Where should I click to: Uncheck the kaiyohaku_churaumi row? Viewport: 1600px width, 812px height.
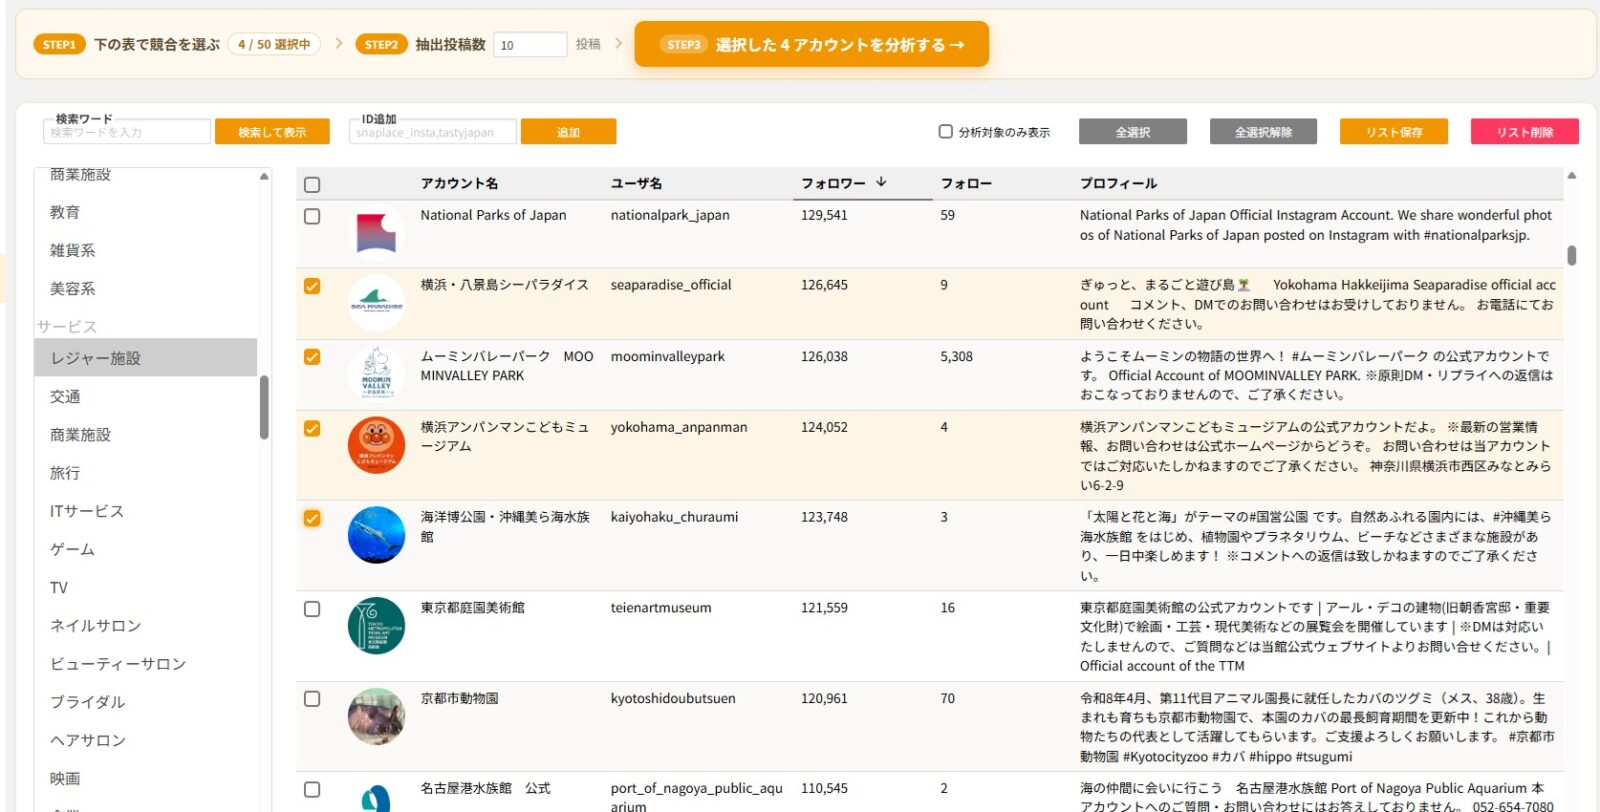coord(312,518)
